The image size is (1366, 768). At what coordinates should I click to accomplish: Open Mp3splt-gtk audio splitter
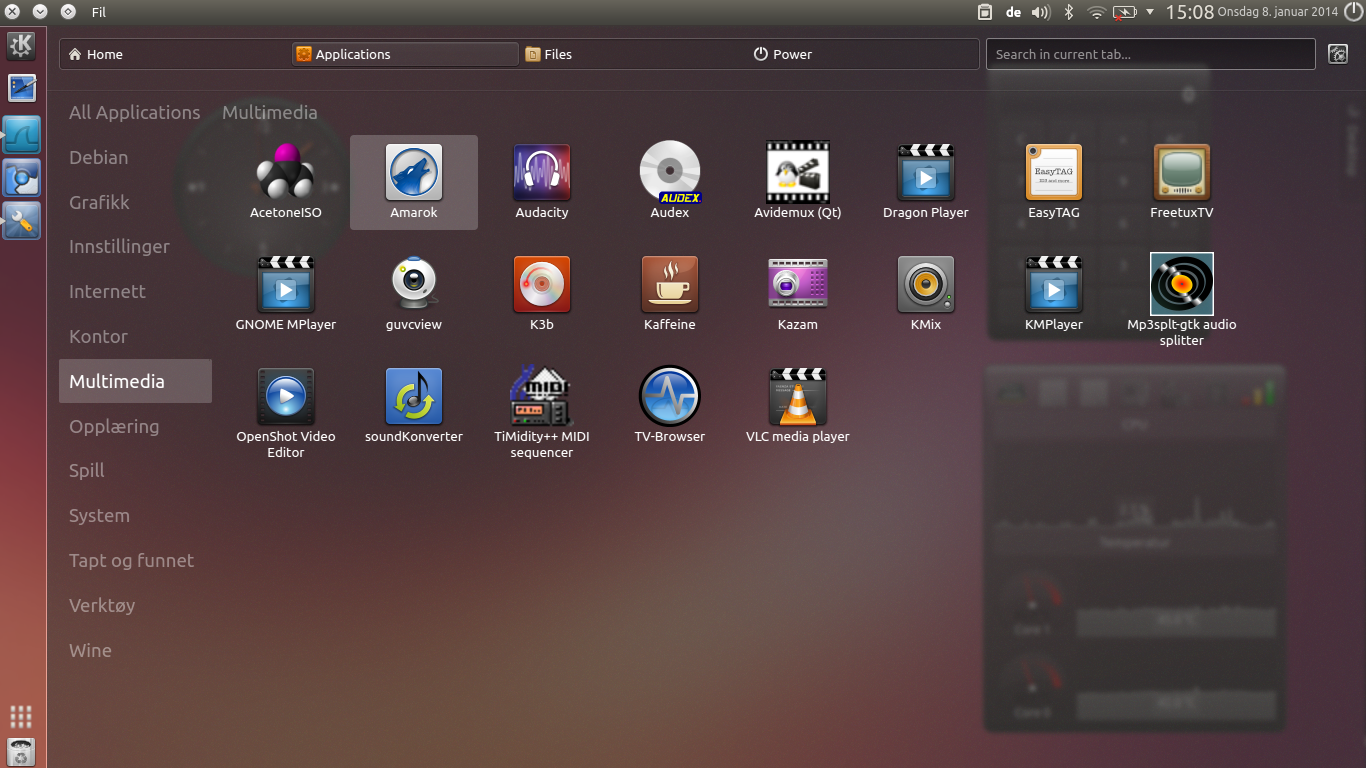(x=1182, y=300)
